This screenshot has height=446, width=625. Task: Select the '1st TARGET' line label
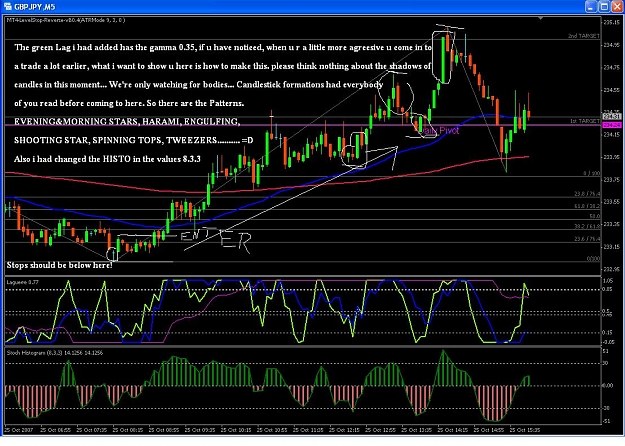pos(585,121)
